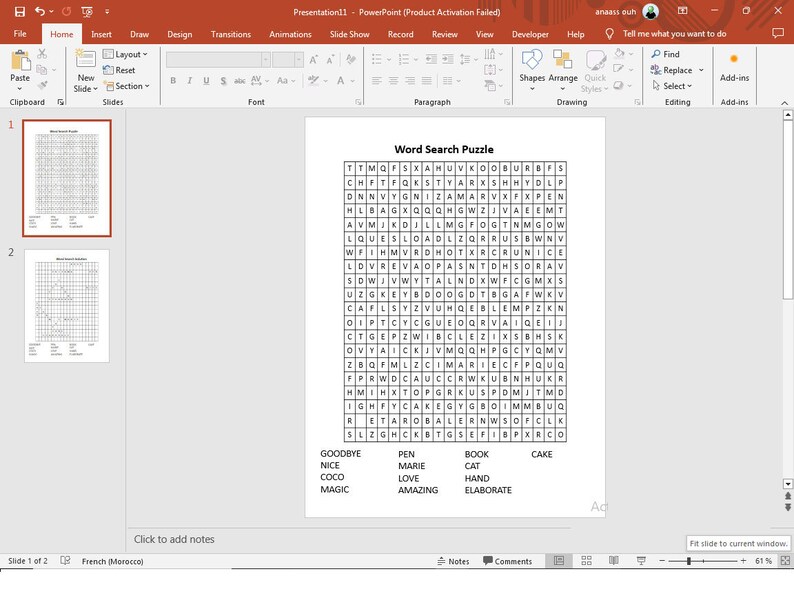
Task: Toggle Strikethrough formatting
Action: click(240, 81)
